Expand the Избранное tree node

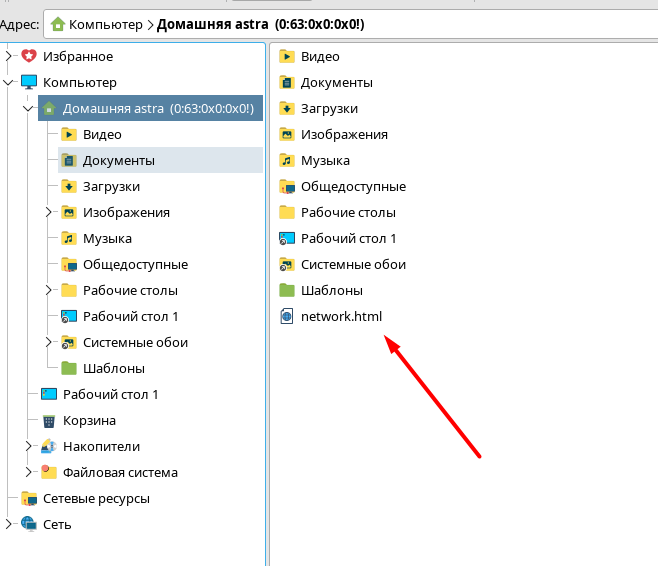click(8, 56)
